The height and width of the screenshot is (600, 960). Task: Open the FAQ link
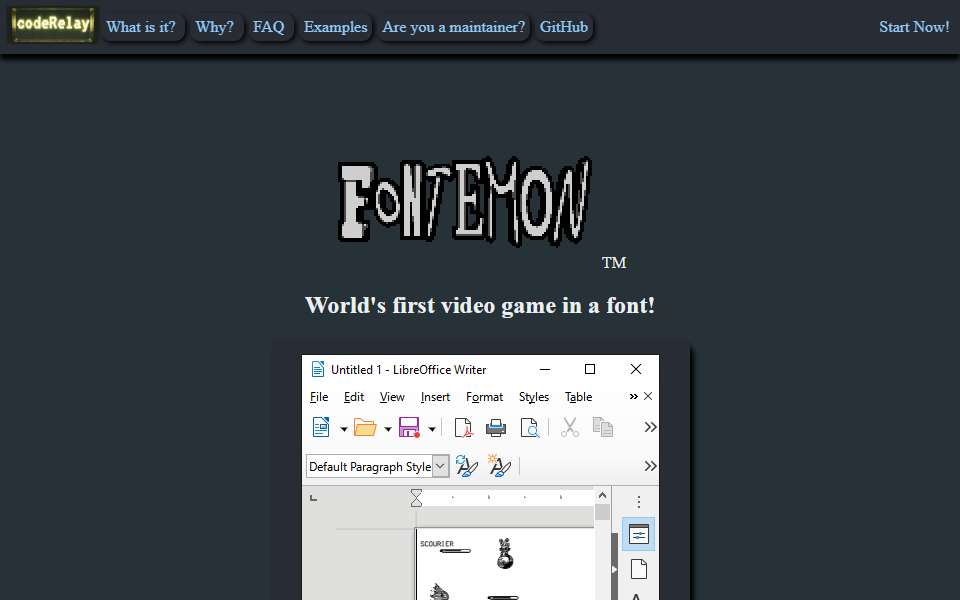point(269,27)
